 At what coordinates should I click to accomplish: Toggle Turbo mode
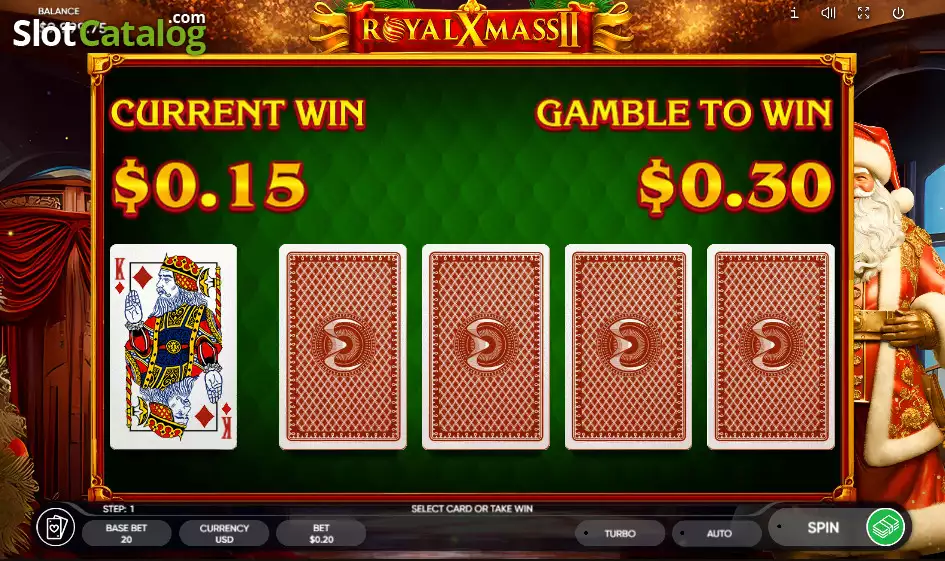click(x=620, y=533)
